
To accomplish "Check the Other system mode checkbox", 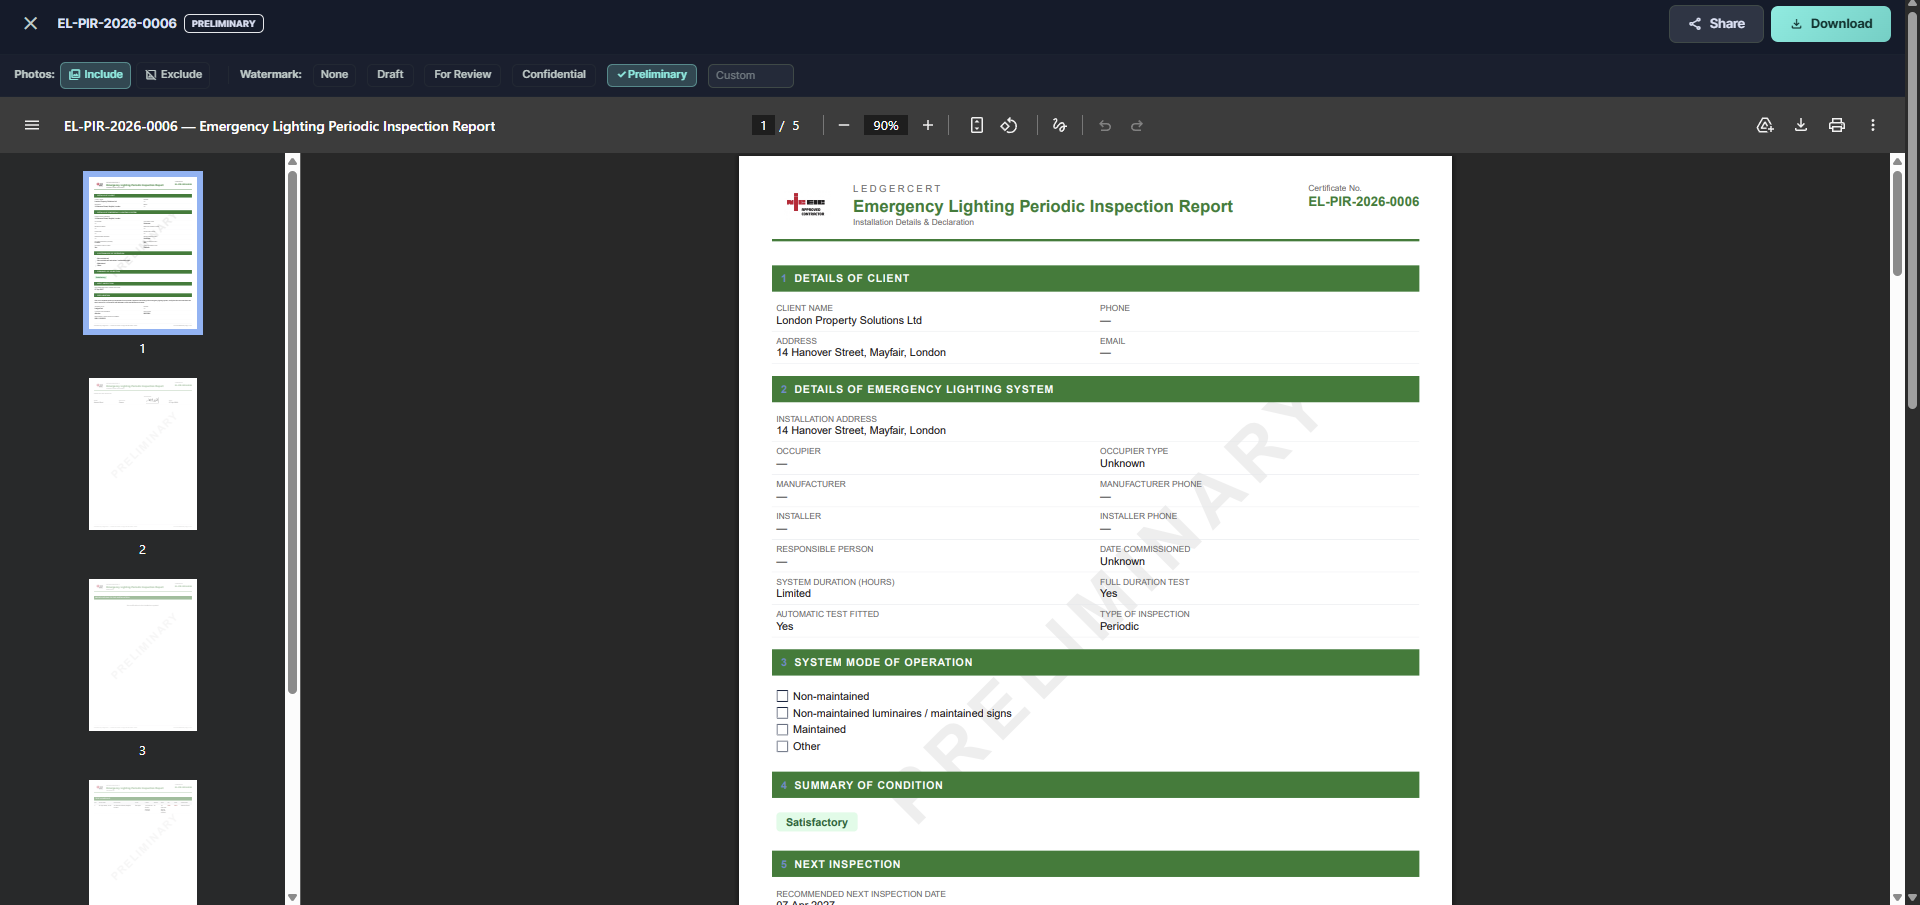I will (x=783, y=746).
